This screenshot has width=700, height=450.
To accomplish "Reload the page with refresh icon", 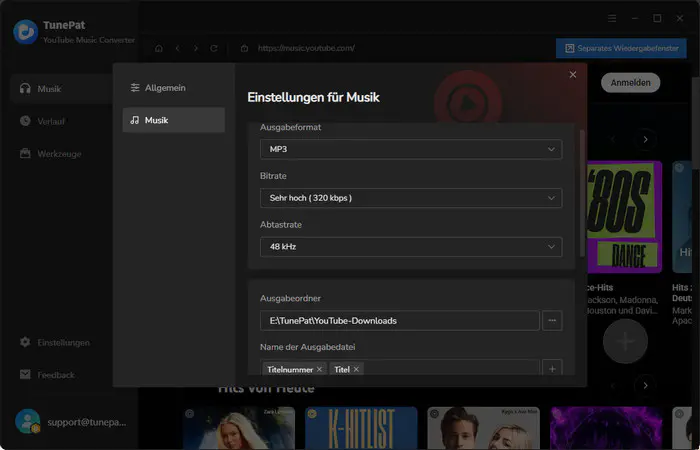I will (x=214, y=48).
